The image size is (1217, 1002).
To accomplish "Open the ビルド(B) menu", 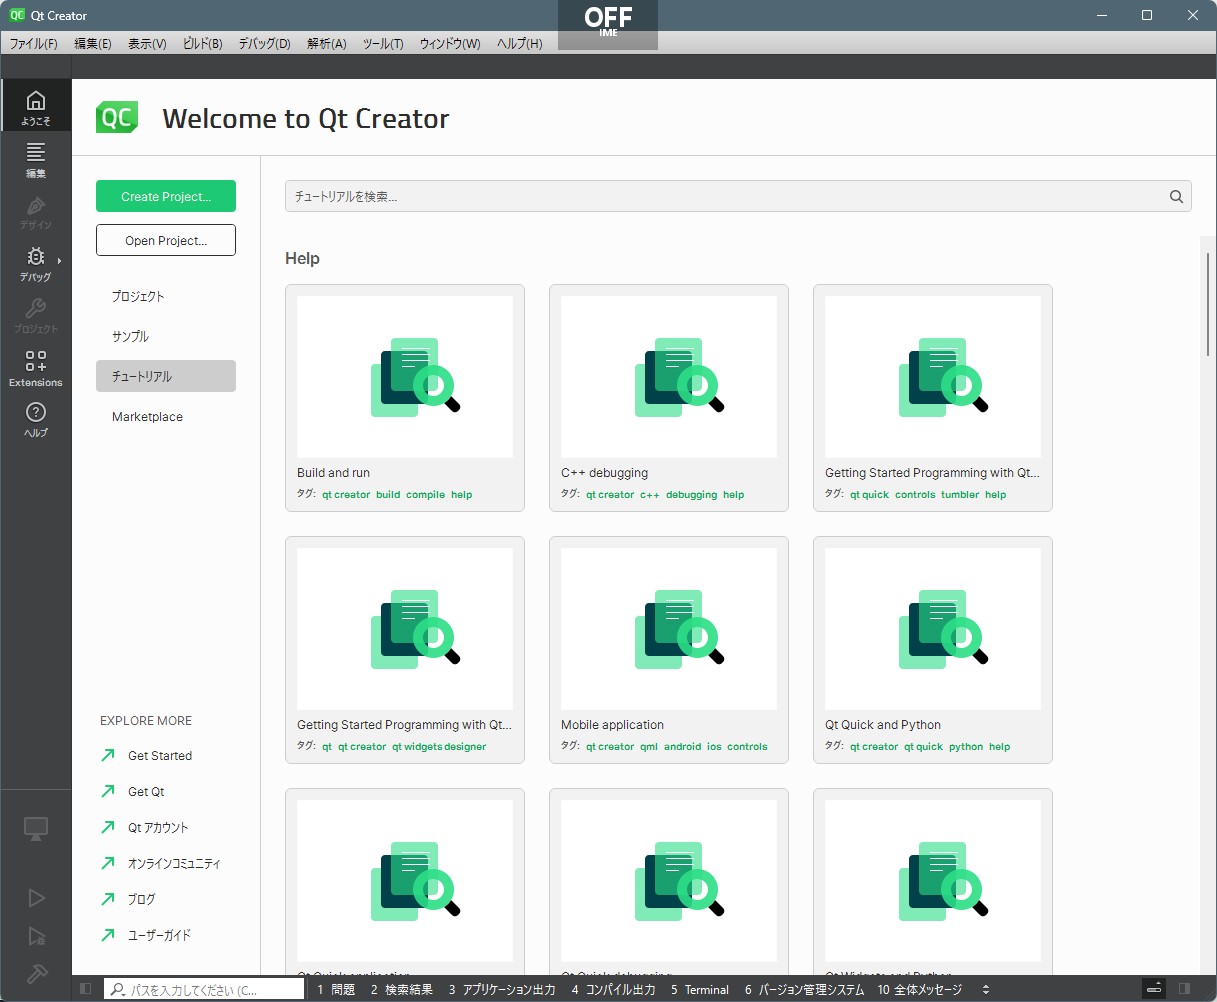I will point(203,44).
